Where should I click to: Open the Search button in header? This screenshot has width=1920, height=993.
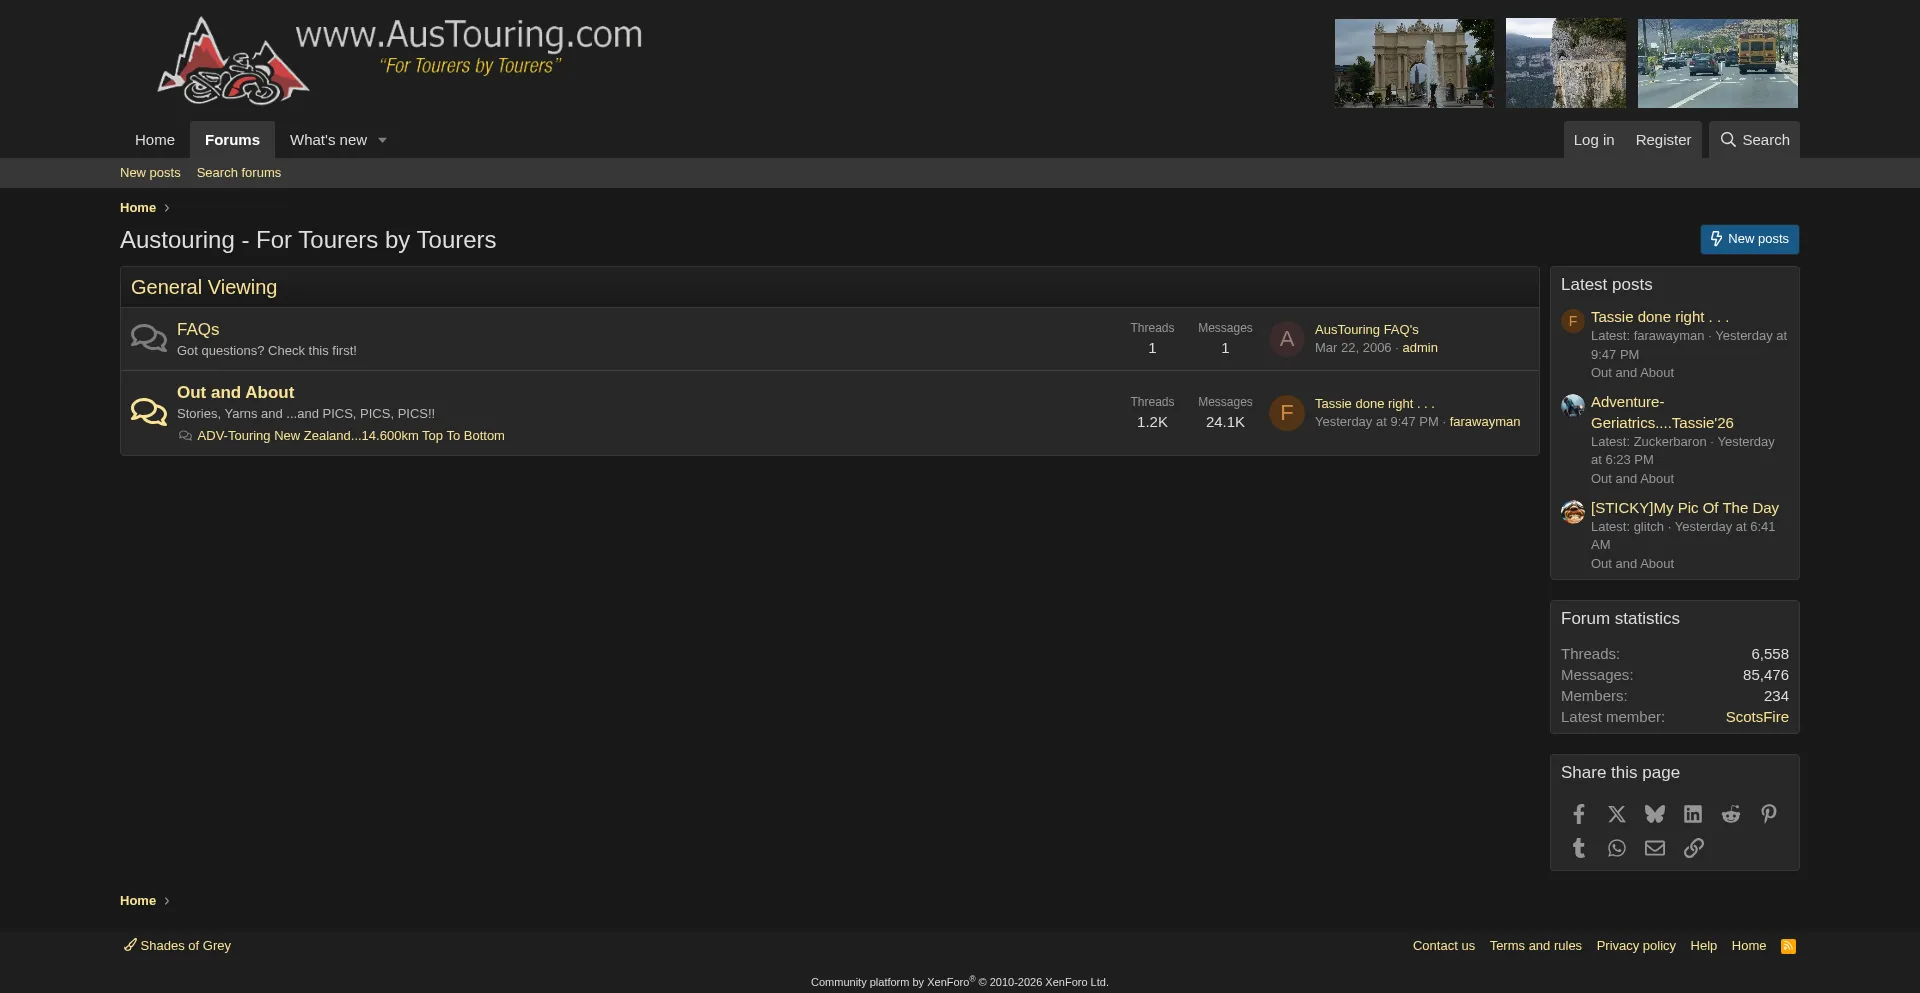tap(1754, 140)
